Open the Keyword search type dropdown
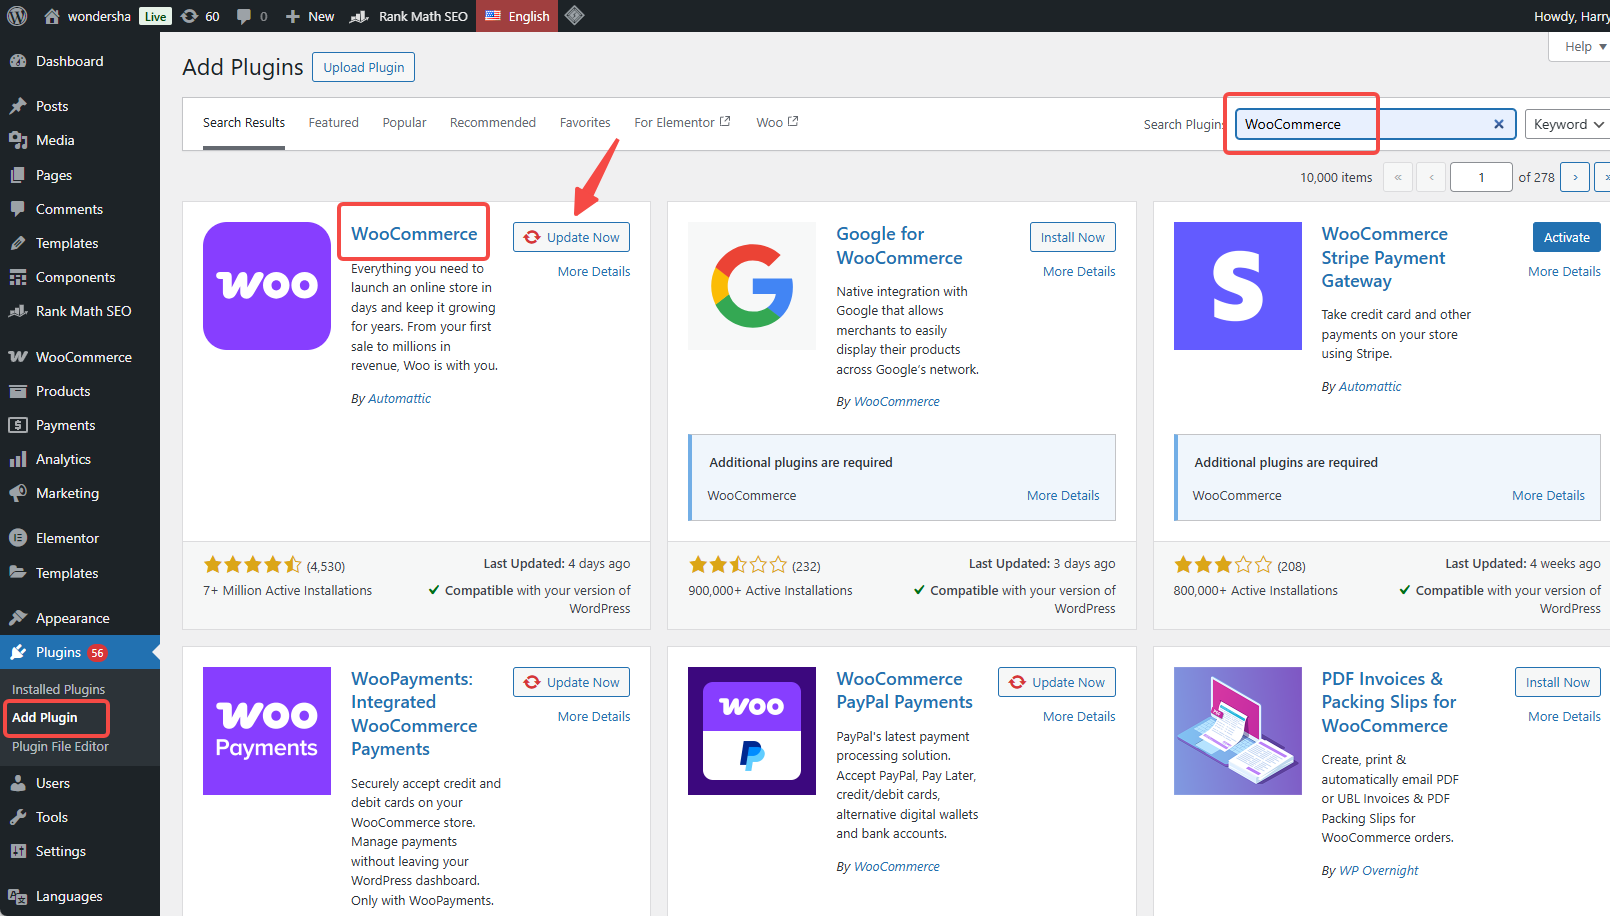This screenshot has height=916, width=1610. [x=1566, y=124]
